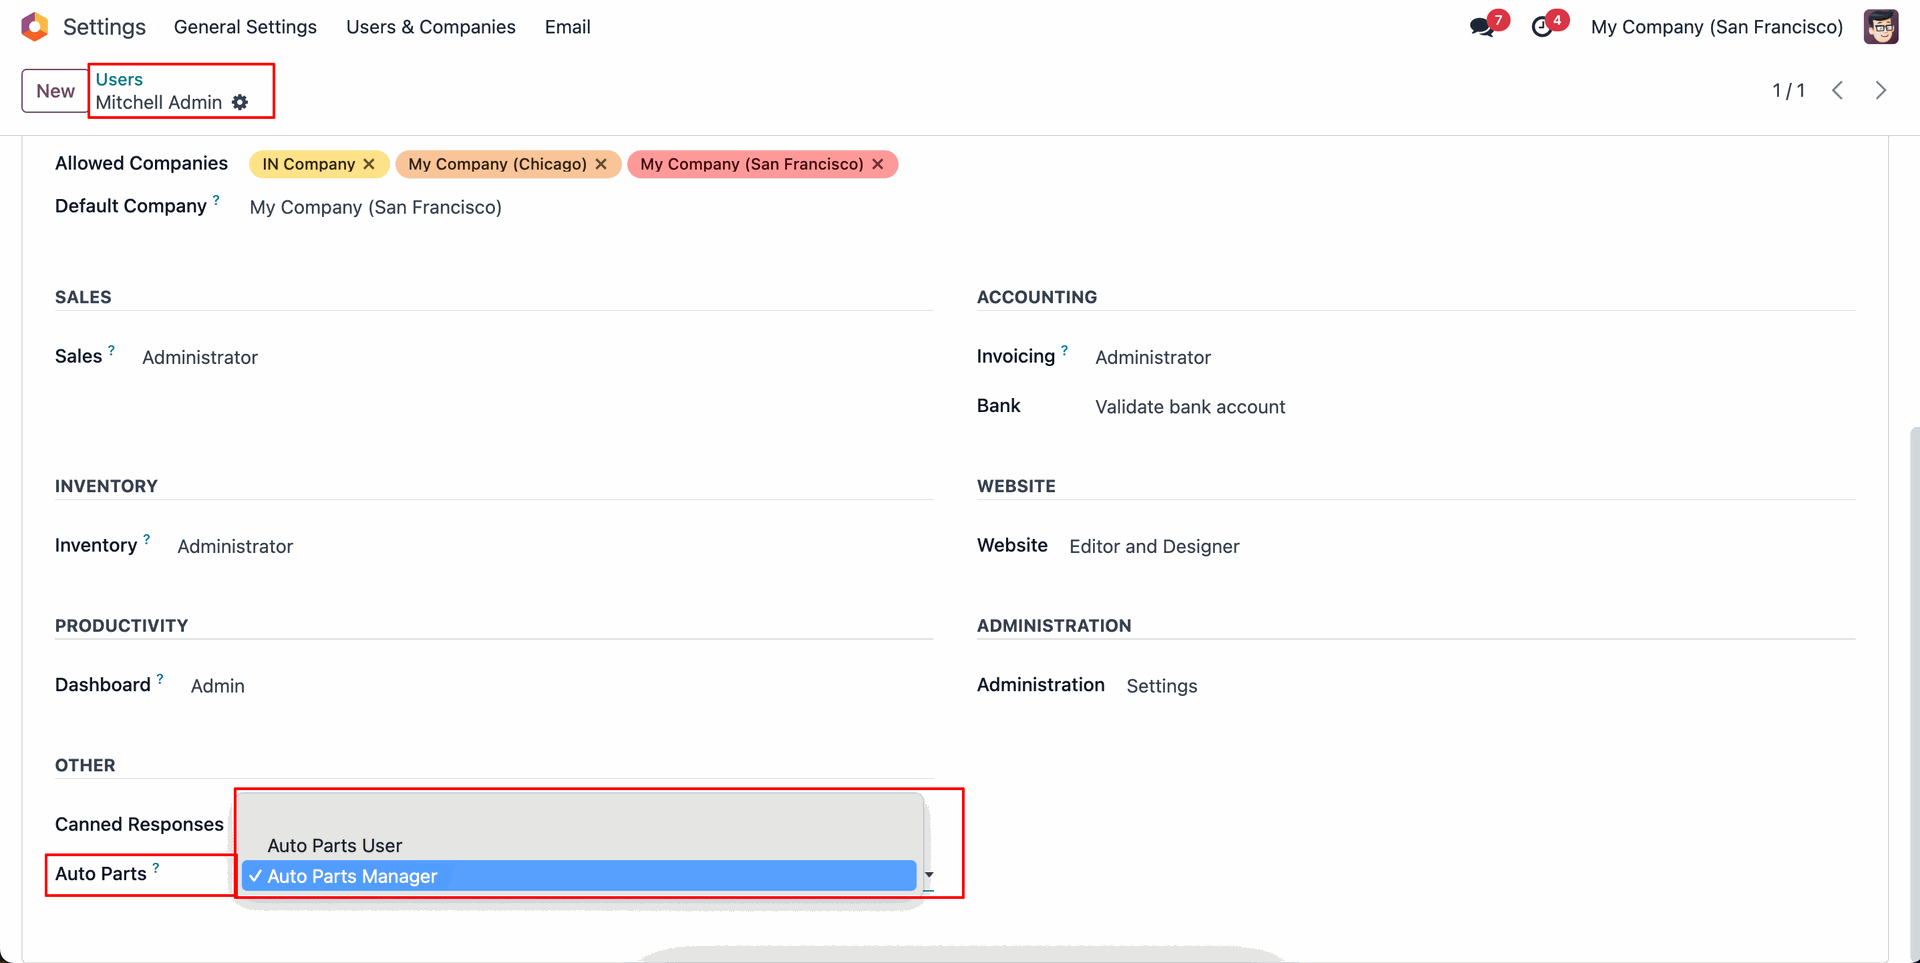Open the company switcher in top bar

tap(1716, 27)
